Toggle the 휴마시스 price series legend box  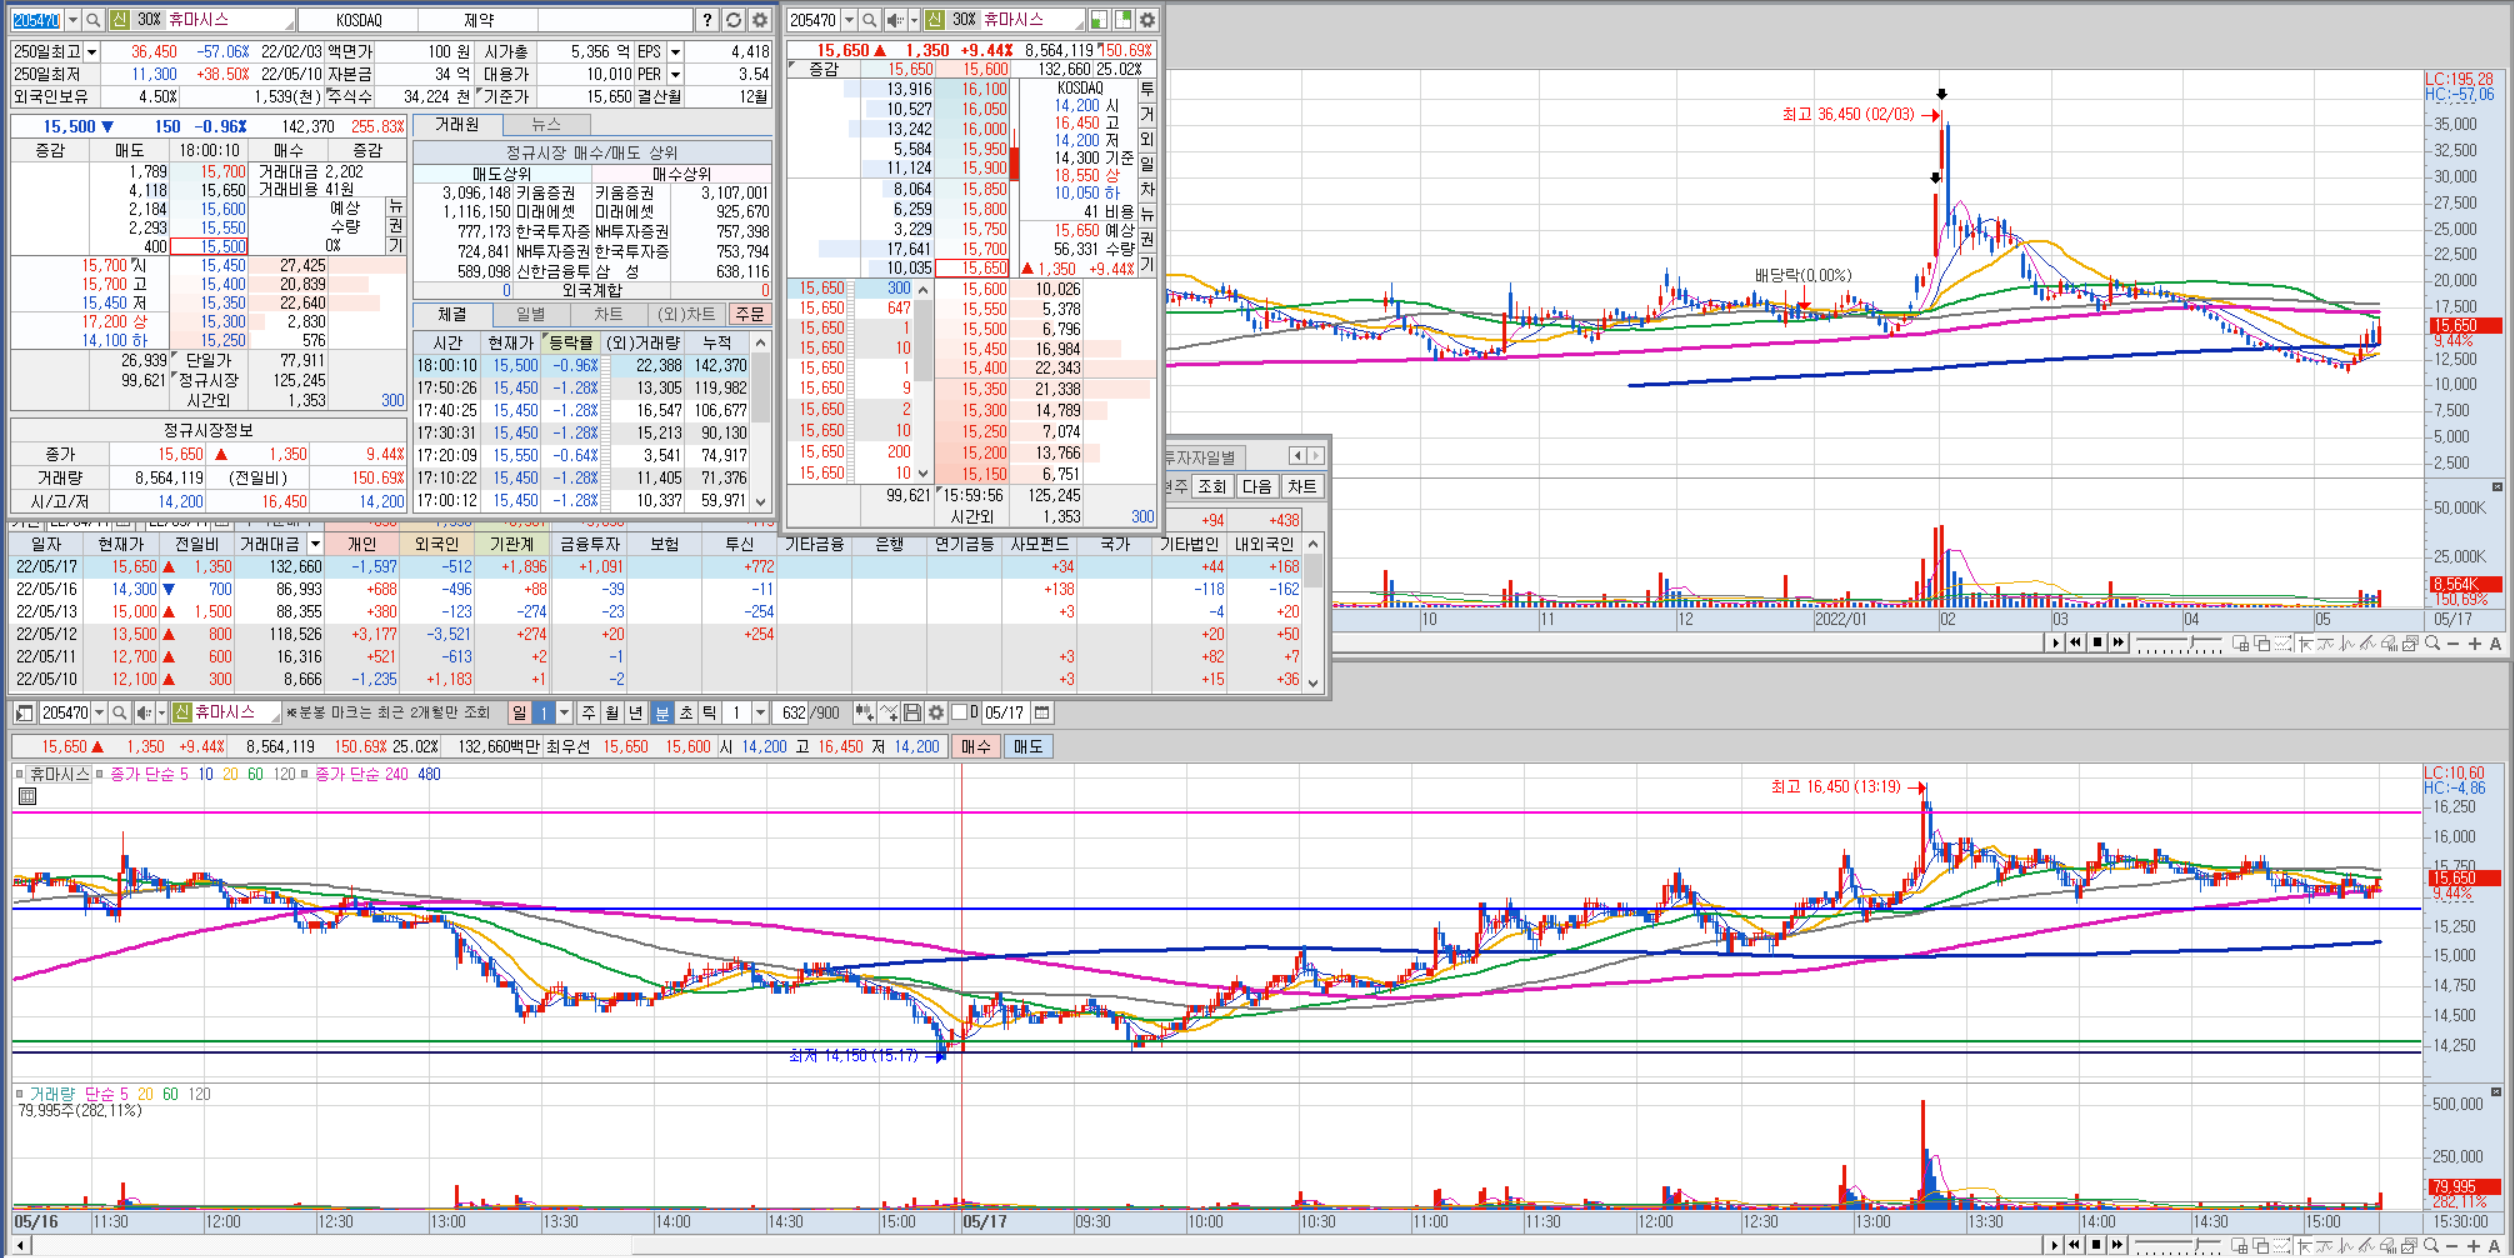18,774
